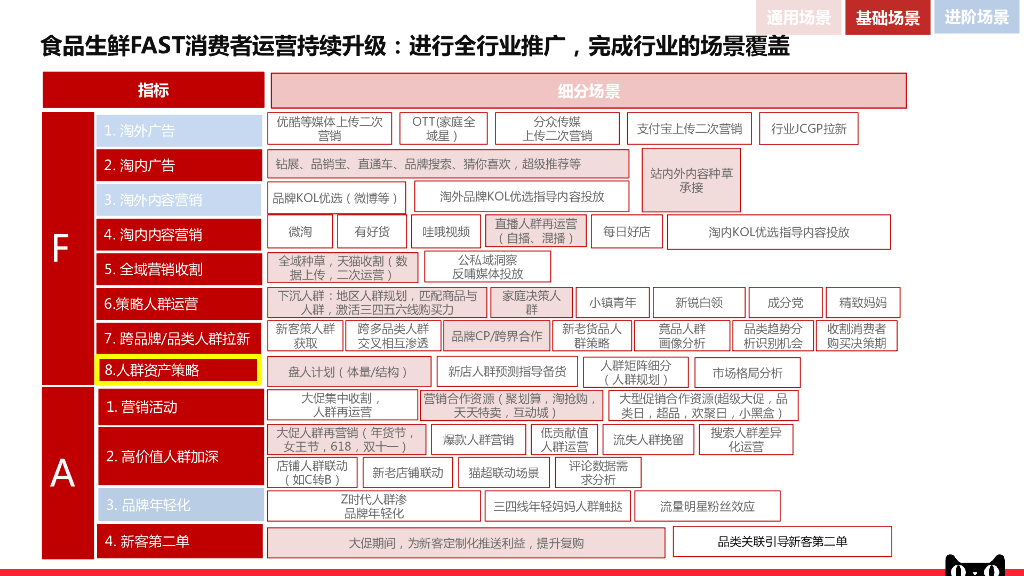Click OTT(家庭全域星) box
This screenshot has width=1024, height=576.
click(x=443, y=129)
